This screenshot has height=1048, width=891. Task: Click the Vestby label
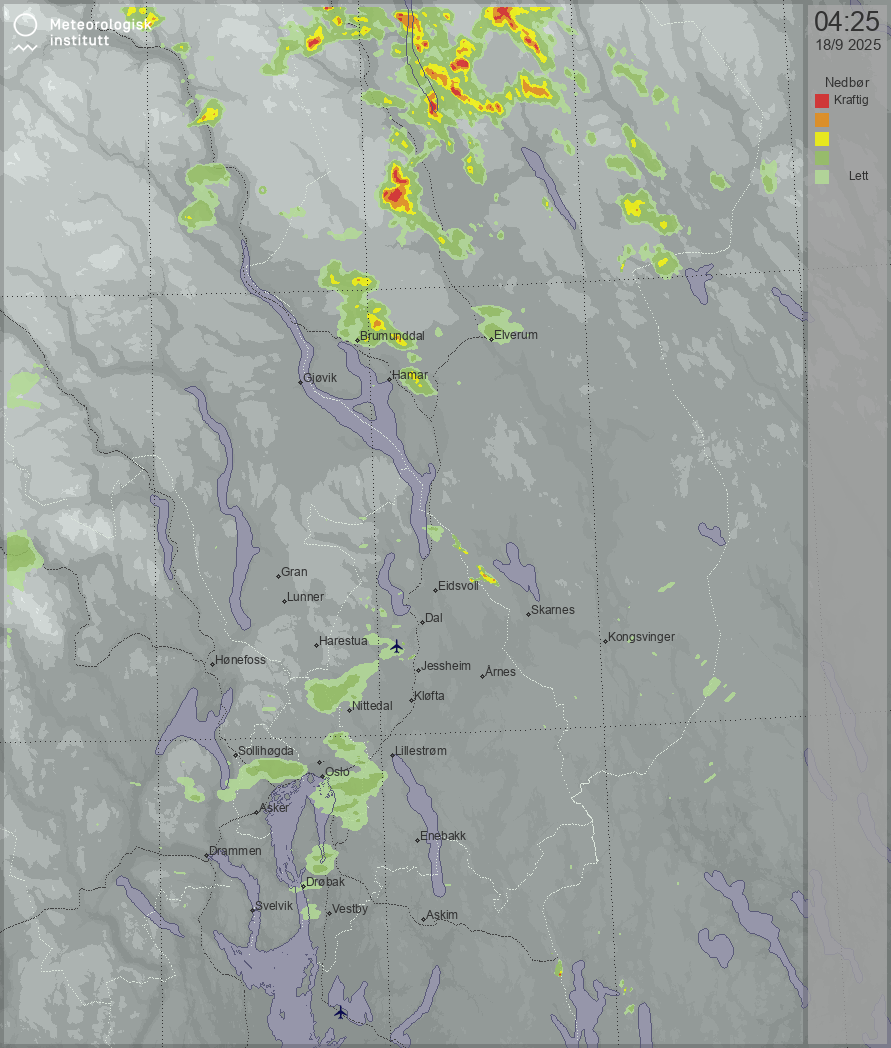[350, 910]
